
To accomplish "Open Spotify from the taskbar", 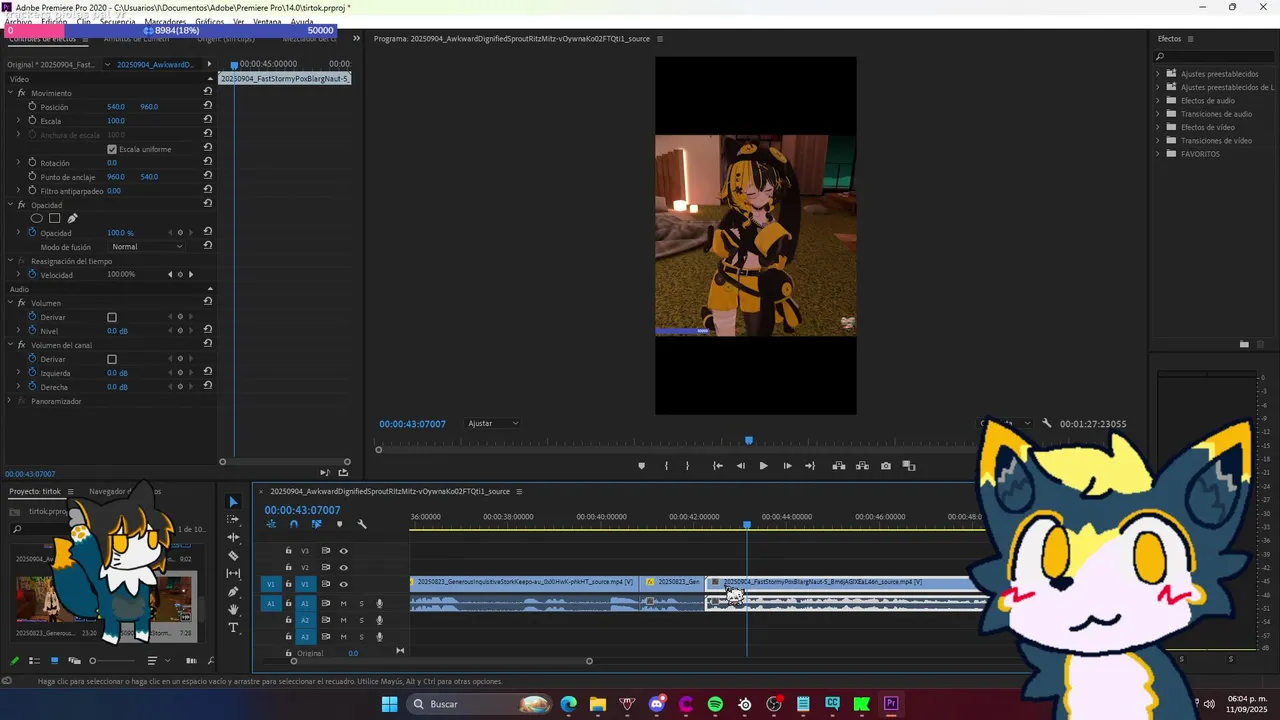I will pos(715,704).
